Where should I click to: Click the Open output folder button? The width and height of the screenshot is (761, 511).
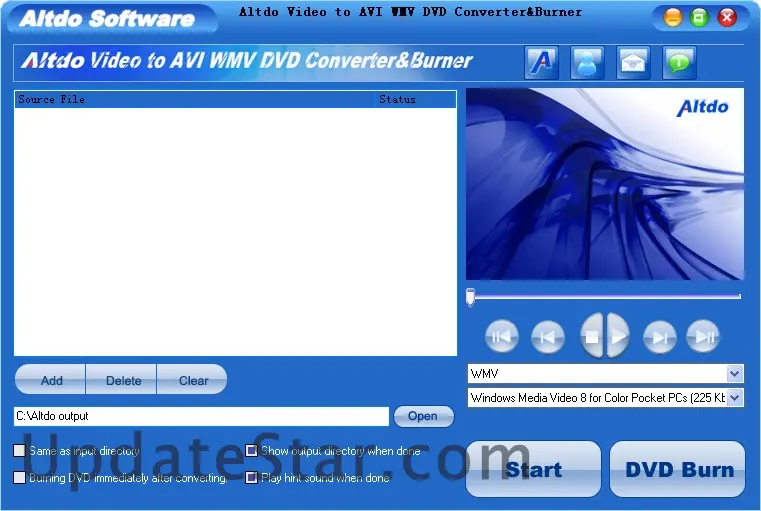pyautogui.click(x=424, y=416)
